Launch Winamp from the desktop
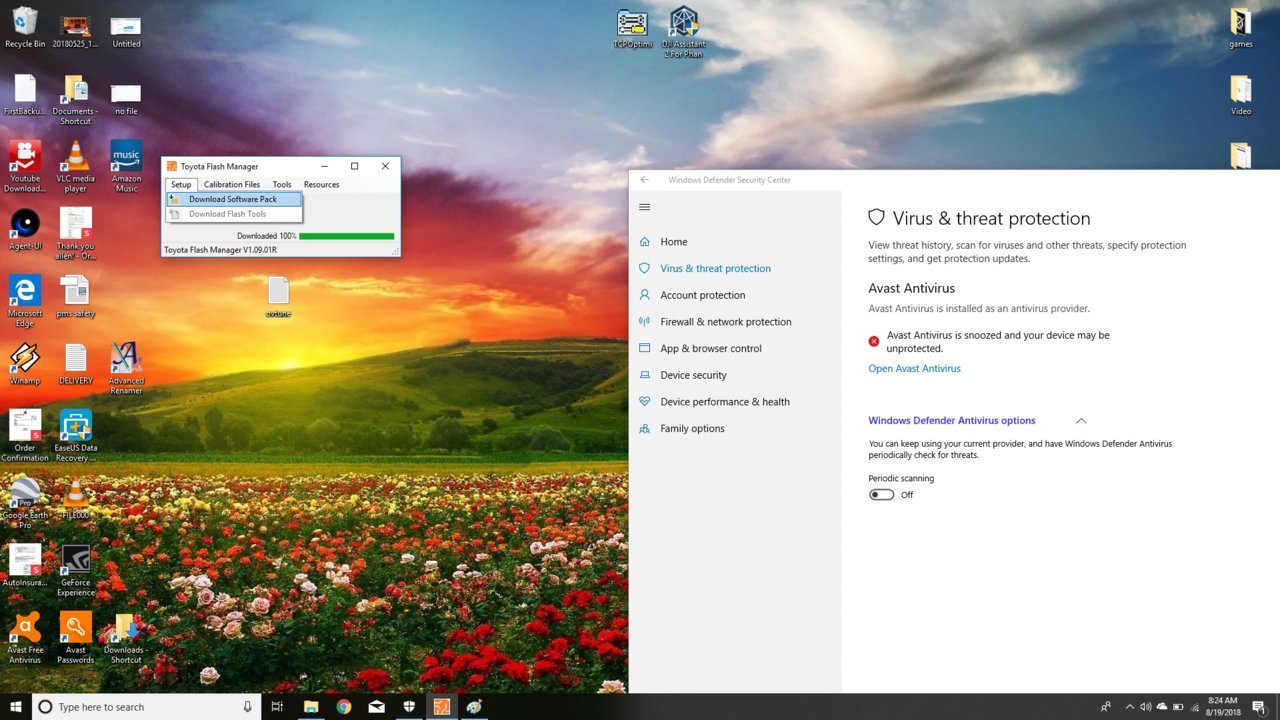The width and height of the screenshot is (1280, 720). click(x=25, y=364)
